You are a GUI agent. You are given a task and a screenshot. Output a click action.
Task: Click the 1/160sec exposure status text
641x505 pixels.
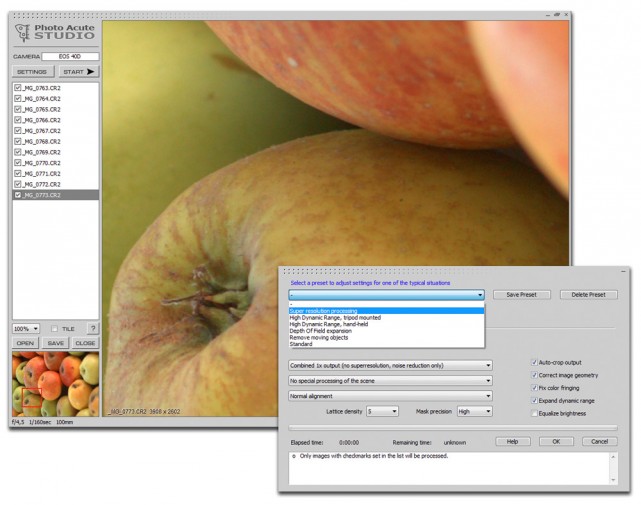40,422
